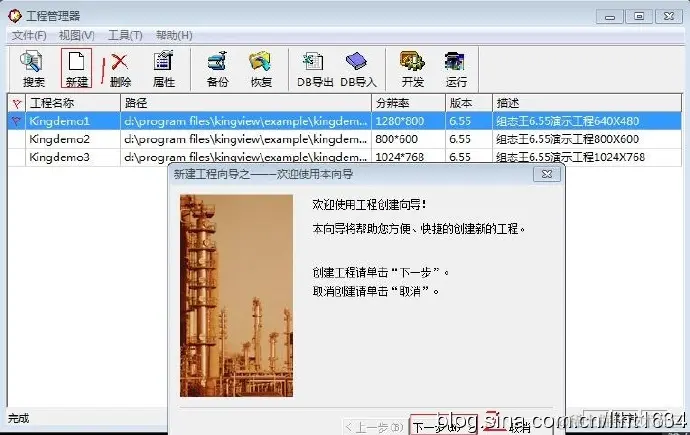Click the flag icon in Kingdemo1 row
The width and height of the screenshot is (690, 435).
coord(16,121)
